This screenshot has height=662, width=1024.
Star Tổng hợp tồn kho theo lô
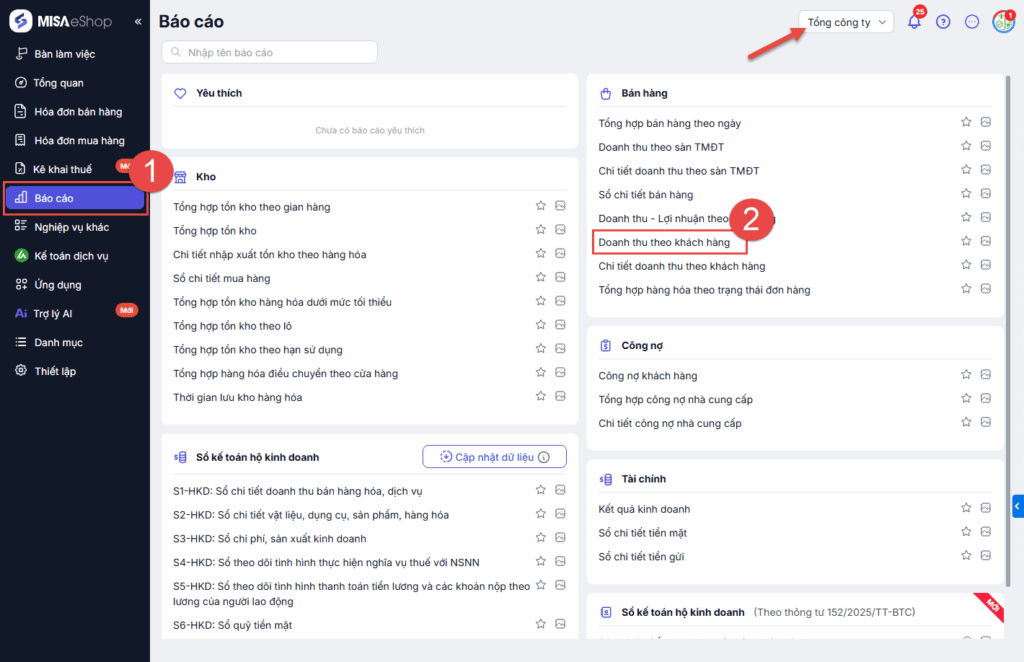pyautogui.click(x=541, y=324)
